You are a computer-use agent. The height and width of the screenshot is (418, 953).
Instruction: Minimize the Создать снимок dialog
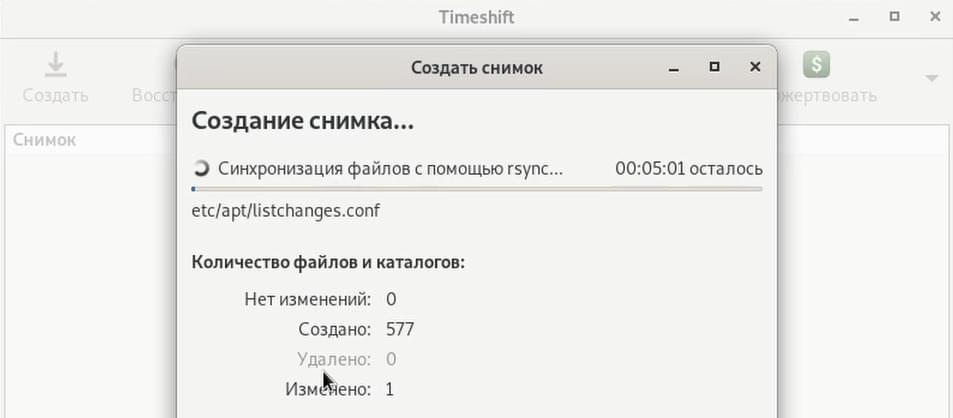click(x=673, y=68)
